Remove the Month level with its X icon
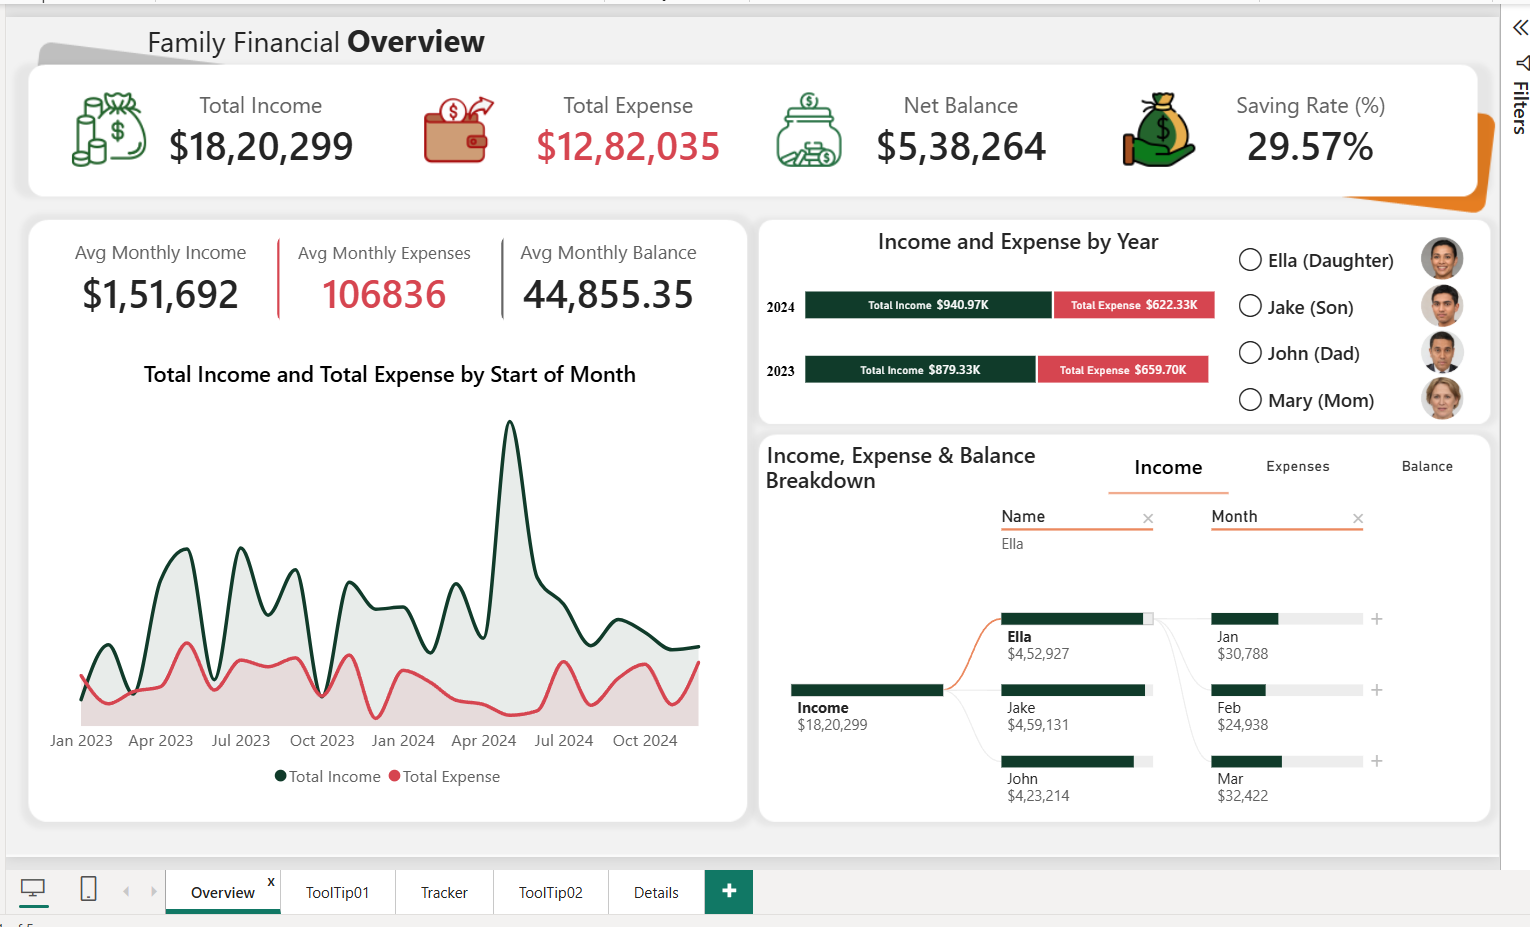The width and height of the screenshot is (1530, 927). click(x=1358, y=518)
